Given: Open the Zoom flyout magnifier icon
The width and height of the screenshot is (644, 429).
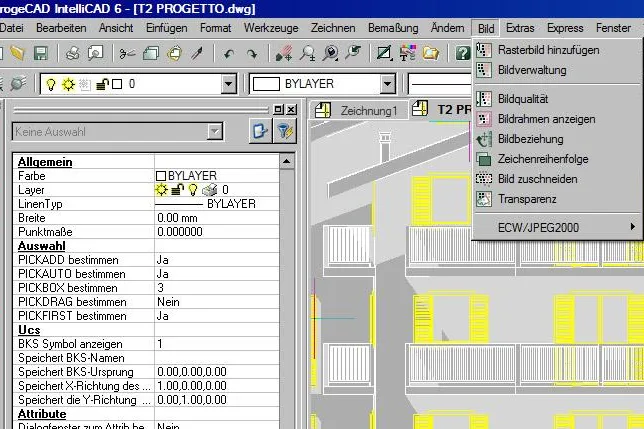Looking at the screenshot, I should [x=331, y=53].
